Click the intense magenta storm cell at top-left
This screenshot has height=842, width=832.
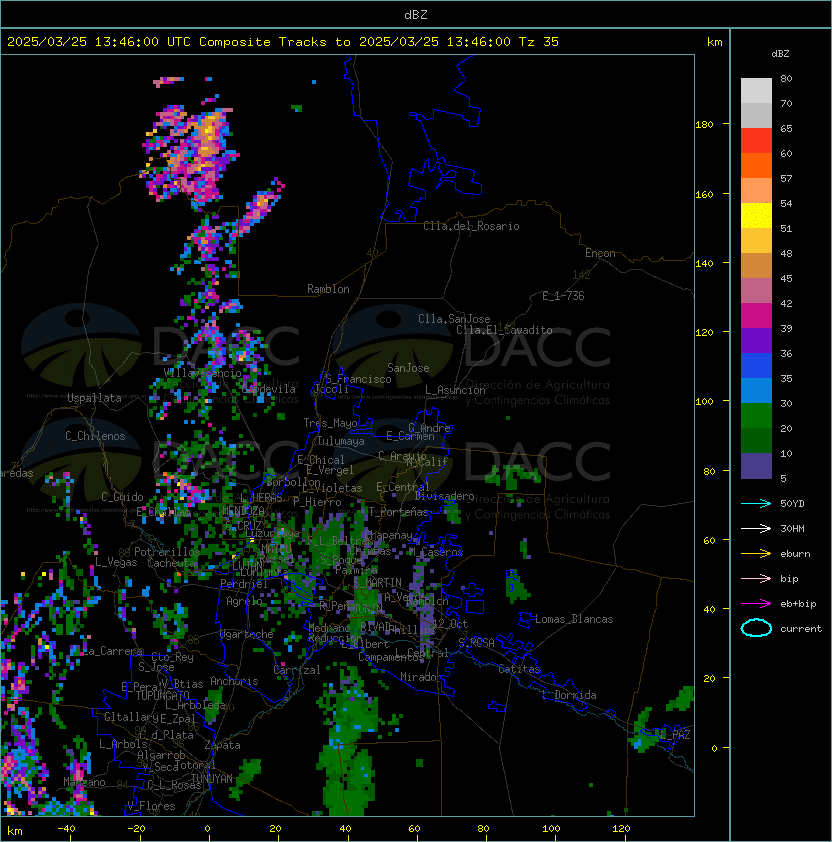191,155
